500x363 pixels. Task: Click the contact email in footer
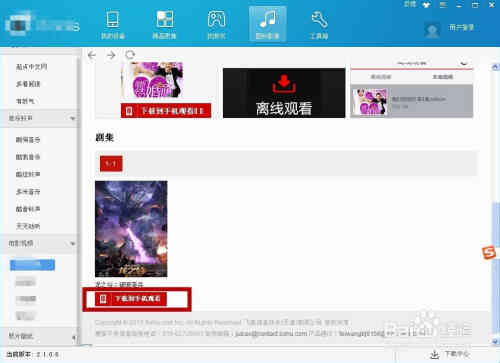pos(271,333)
